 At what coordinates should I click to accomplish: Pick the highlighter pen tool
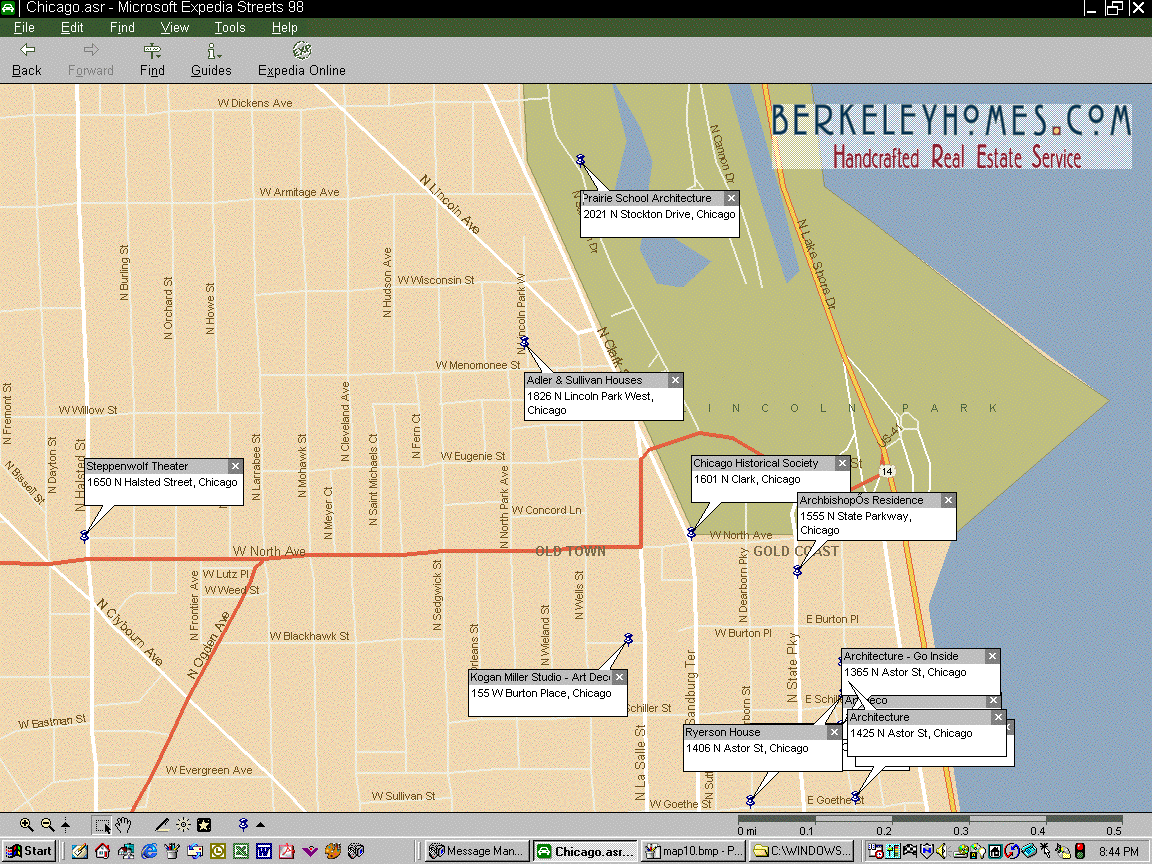pyautogui.click(x=162, y=825)
